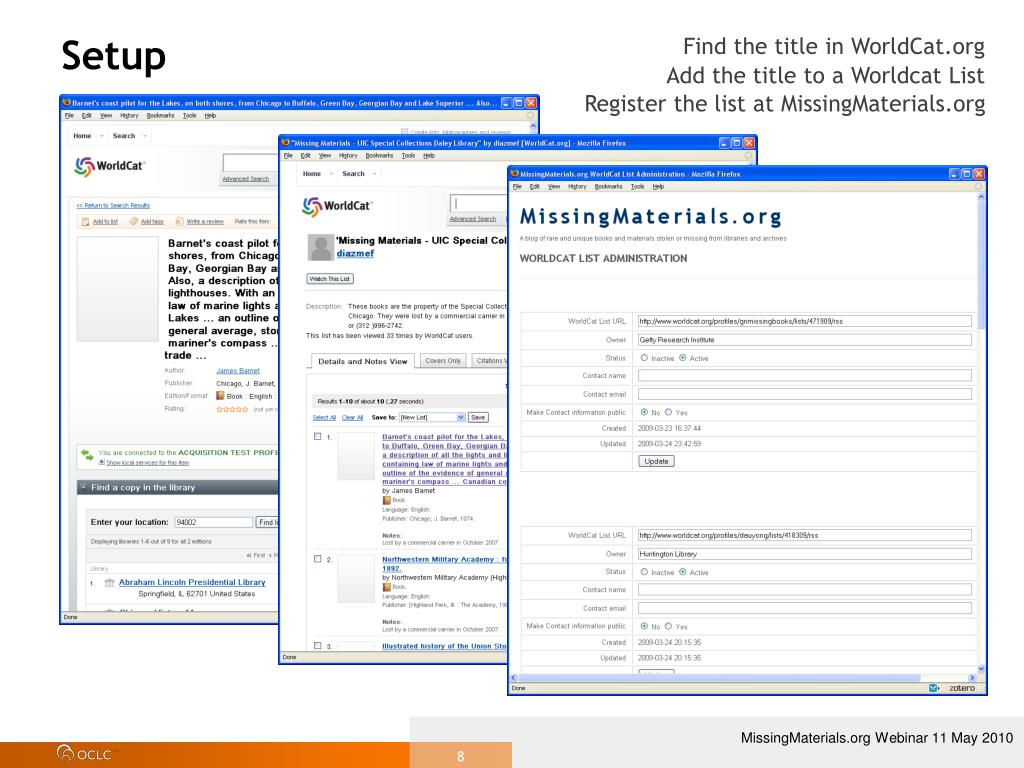Click the book icon next to Book : English
Image resolution: width=1024 pixels, height=768 pixels.
coord(220,396)
